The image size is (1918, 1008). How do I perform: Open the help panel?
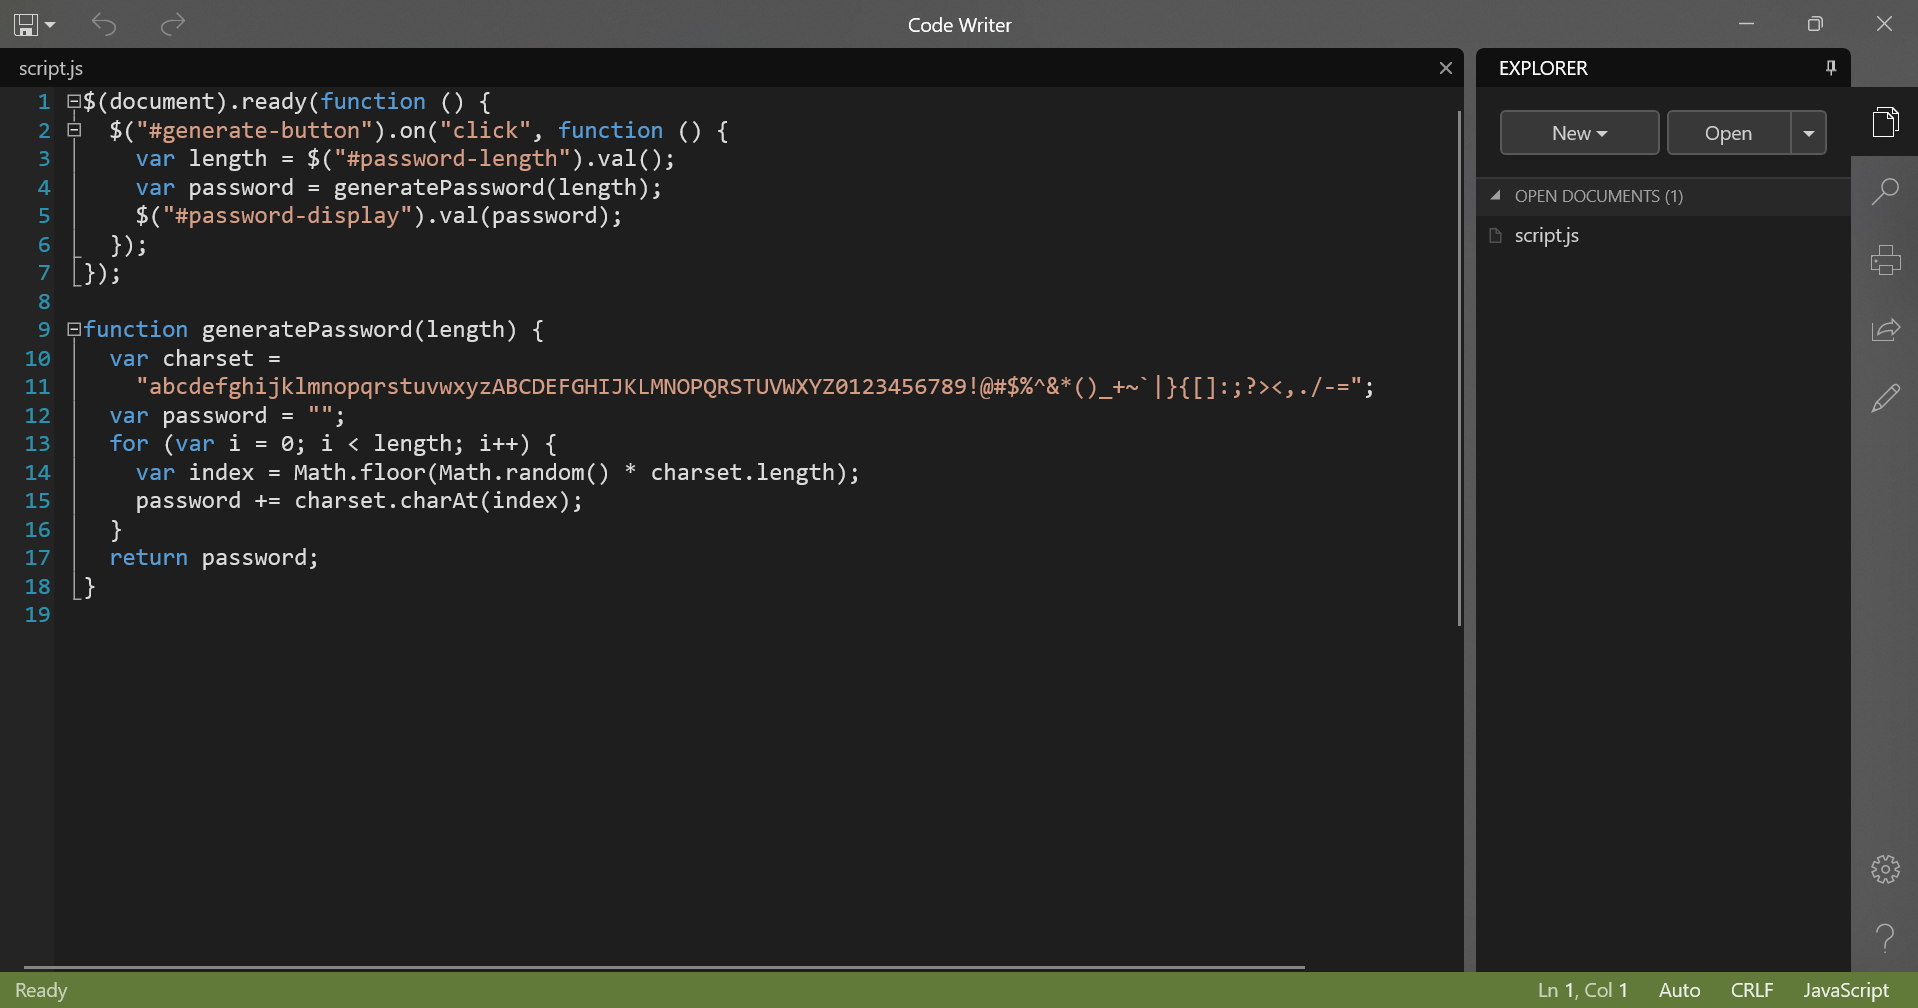point(1886,938)
